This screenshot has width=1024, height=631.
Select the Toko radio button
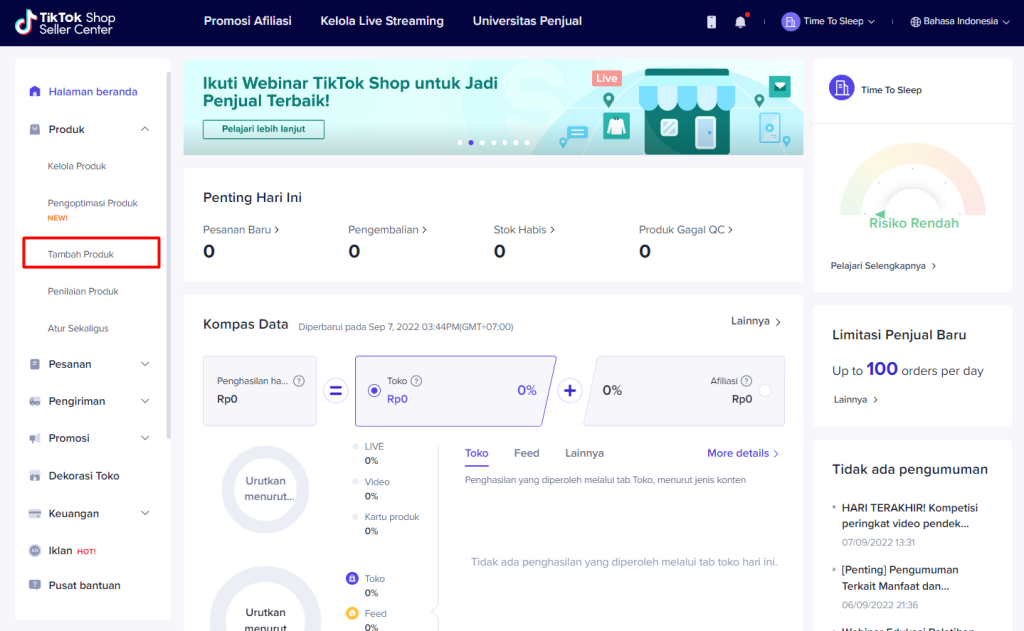[x=374, y=391]
